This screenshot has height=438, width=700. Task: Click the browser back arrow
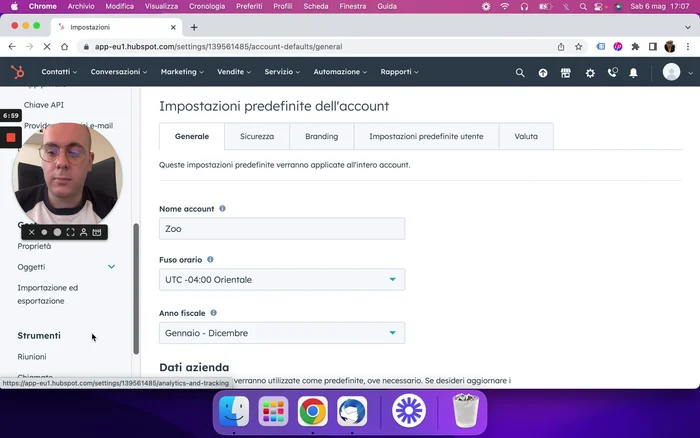12,46
